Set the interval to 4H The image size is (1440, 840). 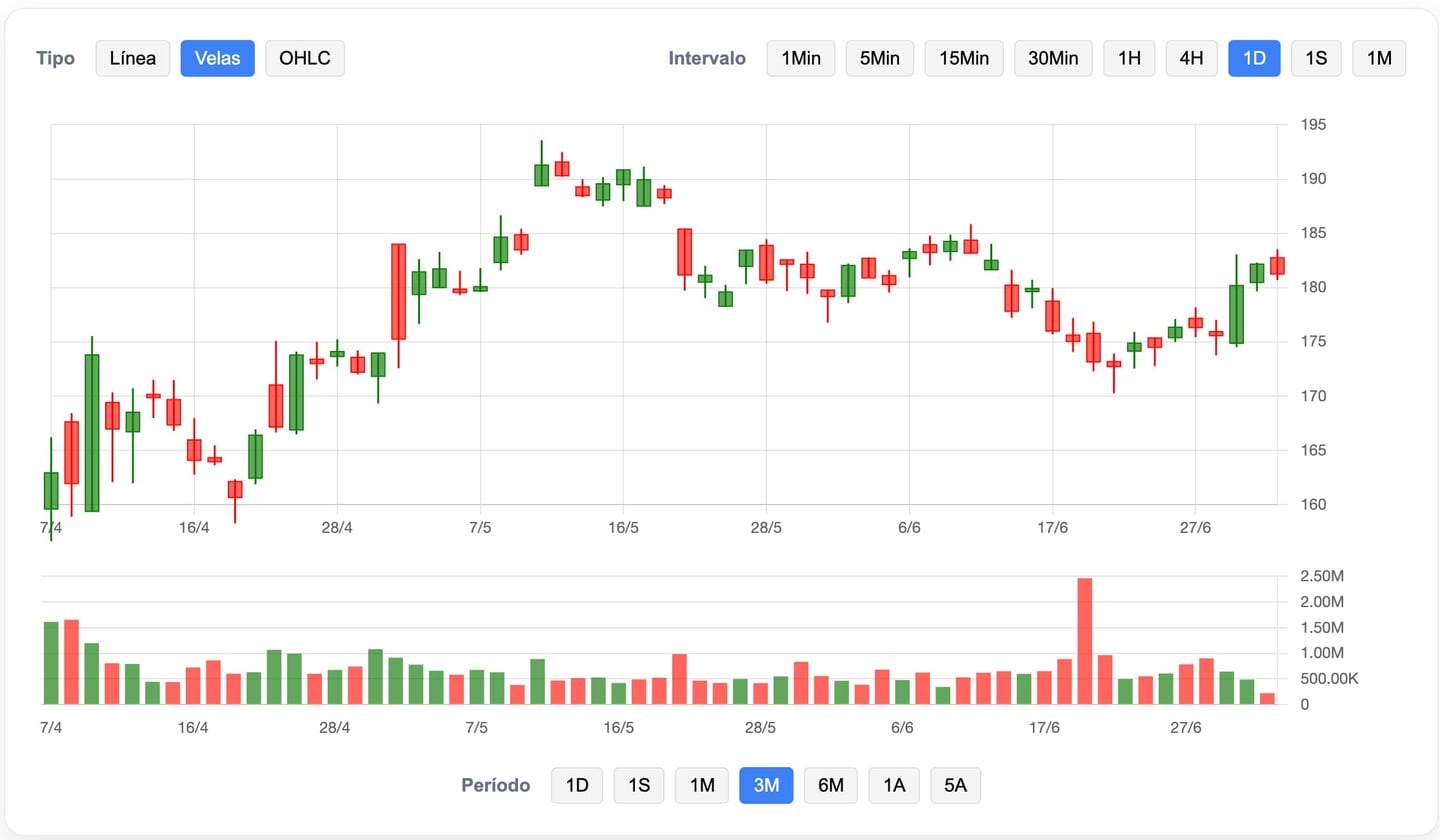pos(1191,58)
